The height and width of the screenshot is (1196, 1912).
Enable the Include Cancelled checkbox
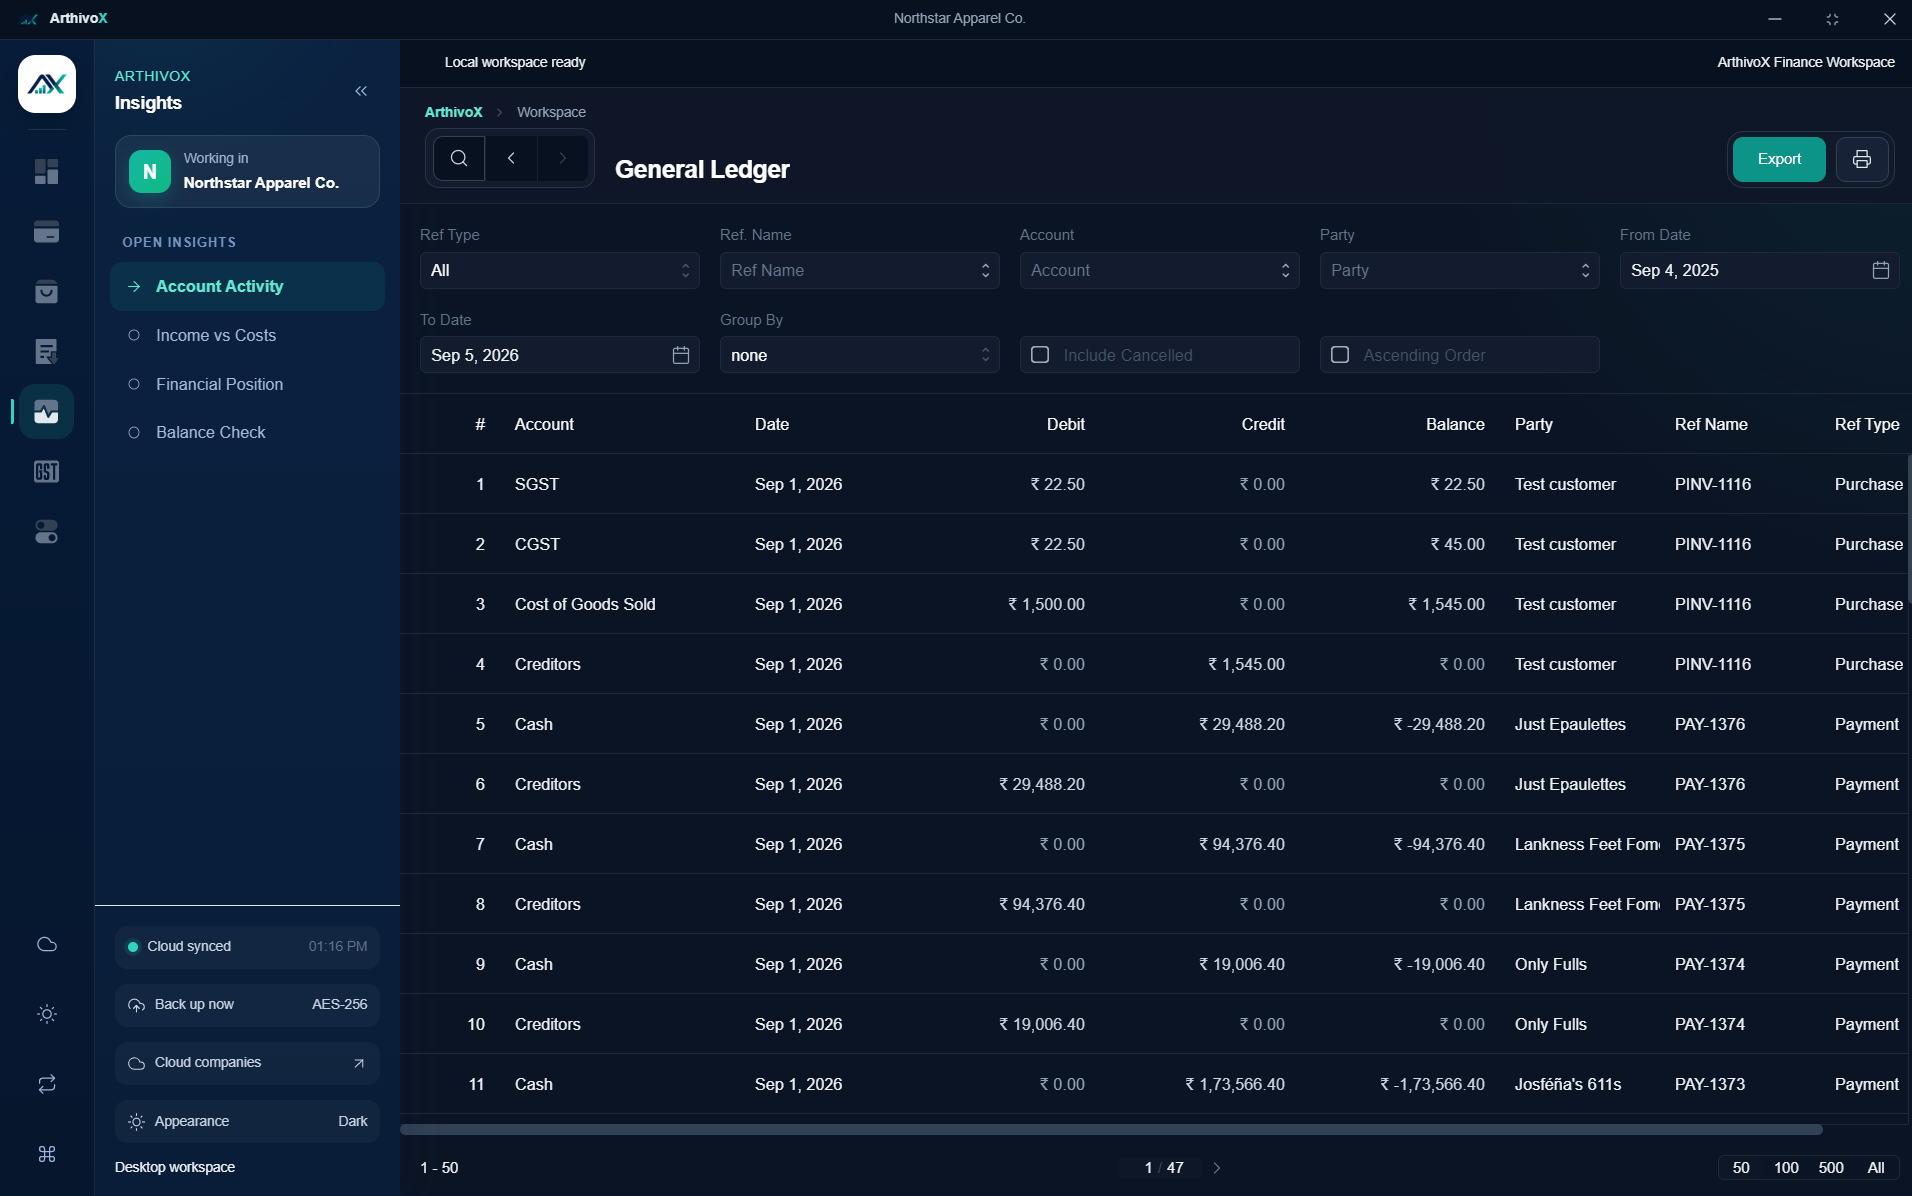click(x=1040, y=355)
